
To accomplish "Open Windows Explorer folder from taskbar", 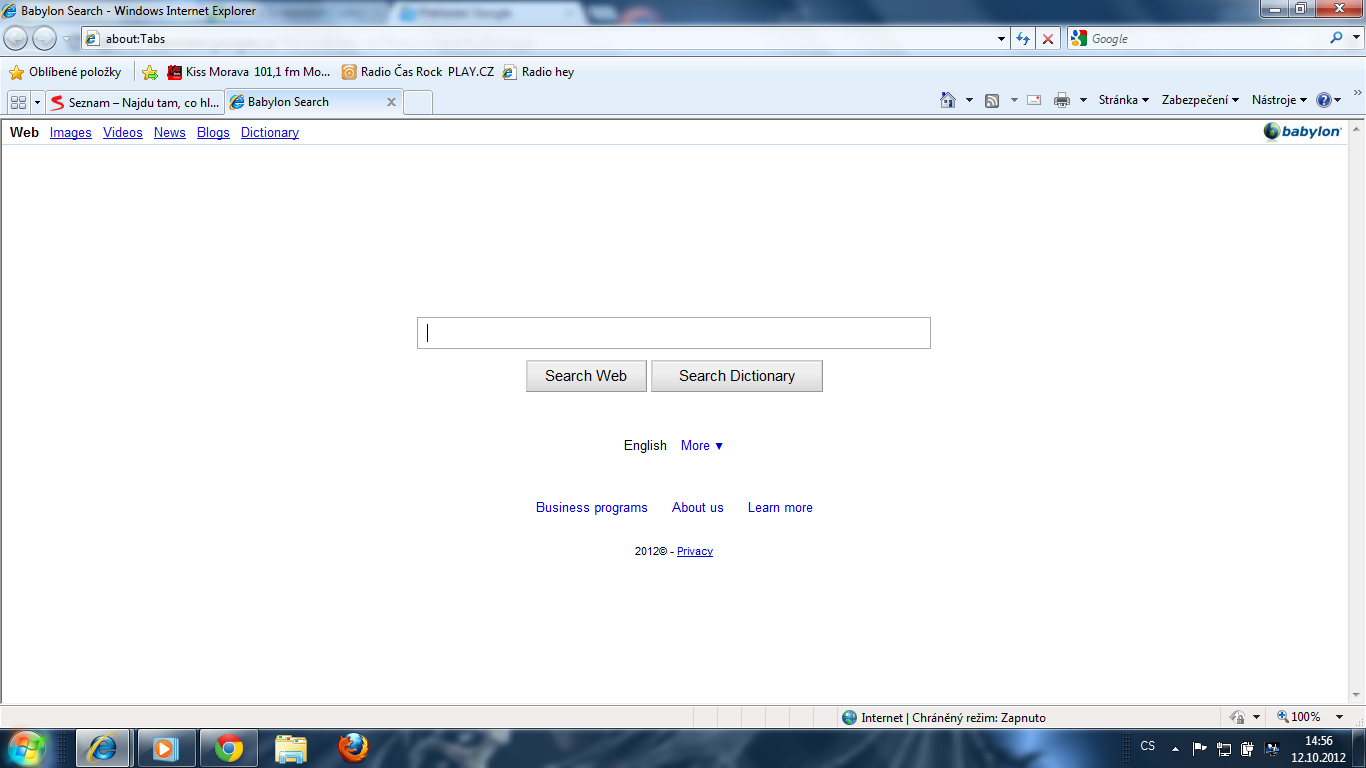I will (291, 748).
